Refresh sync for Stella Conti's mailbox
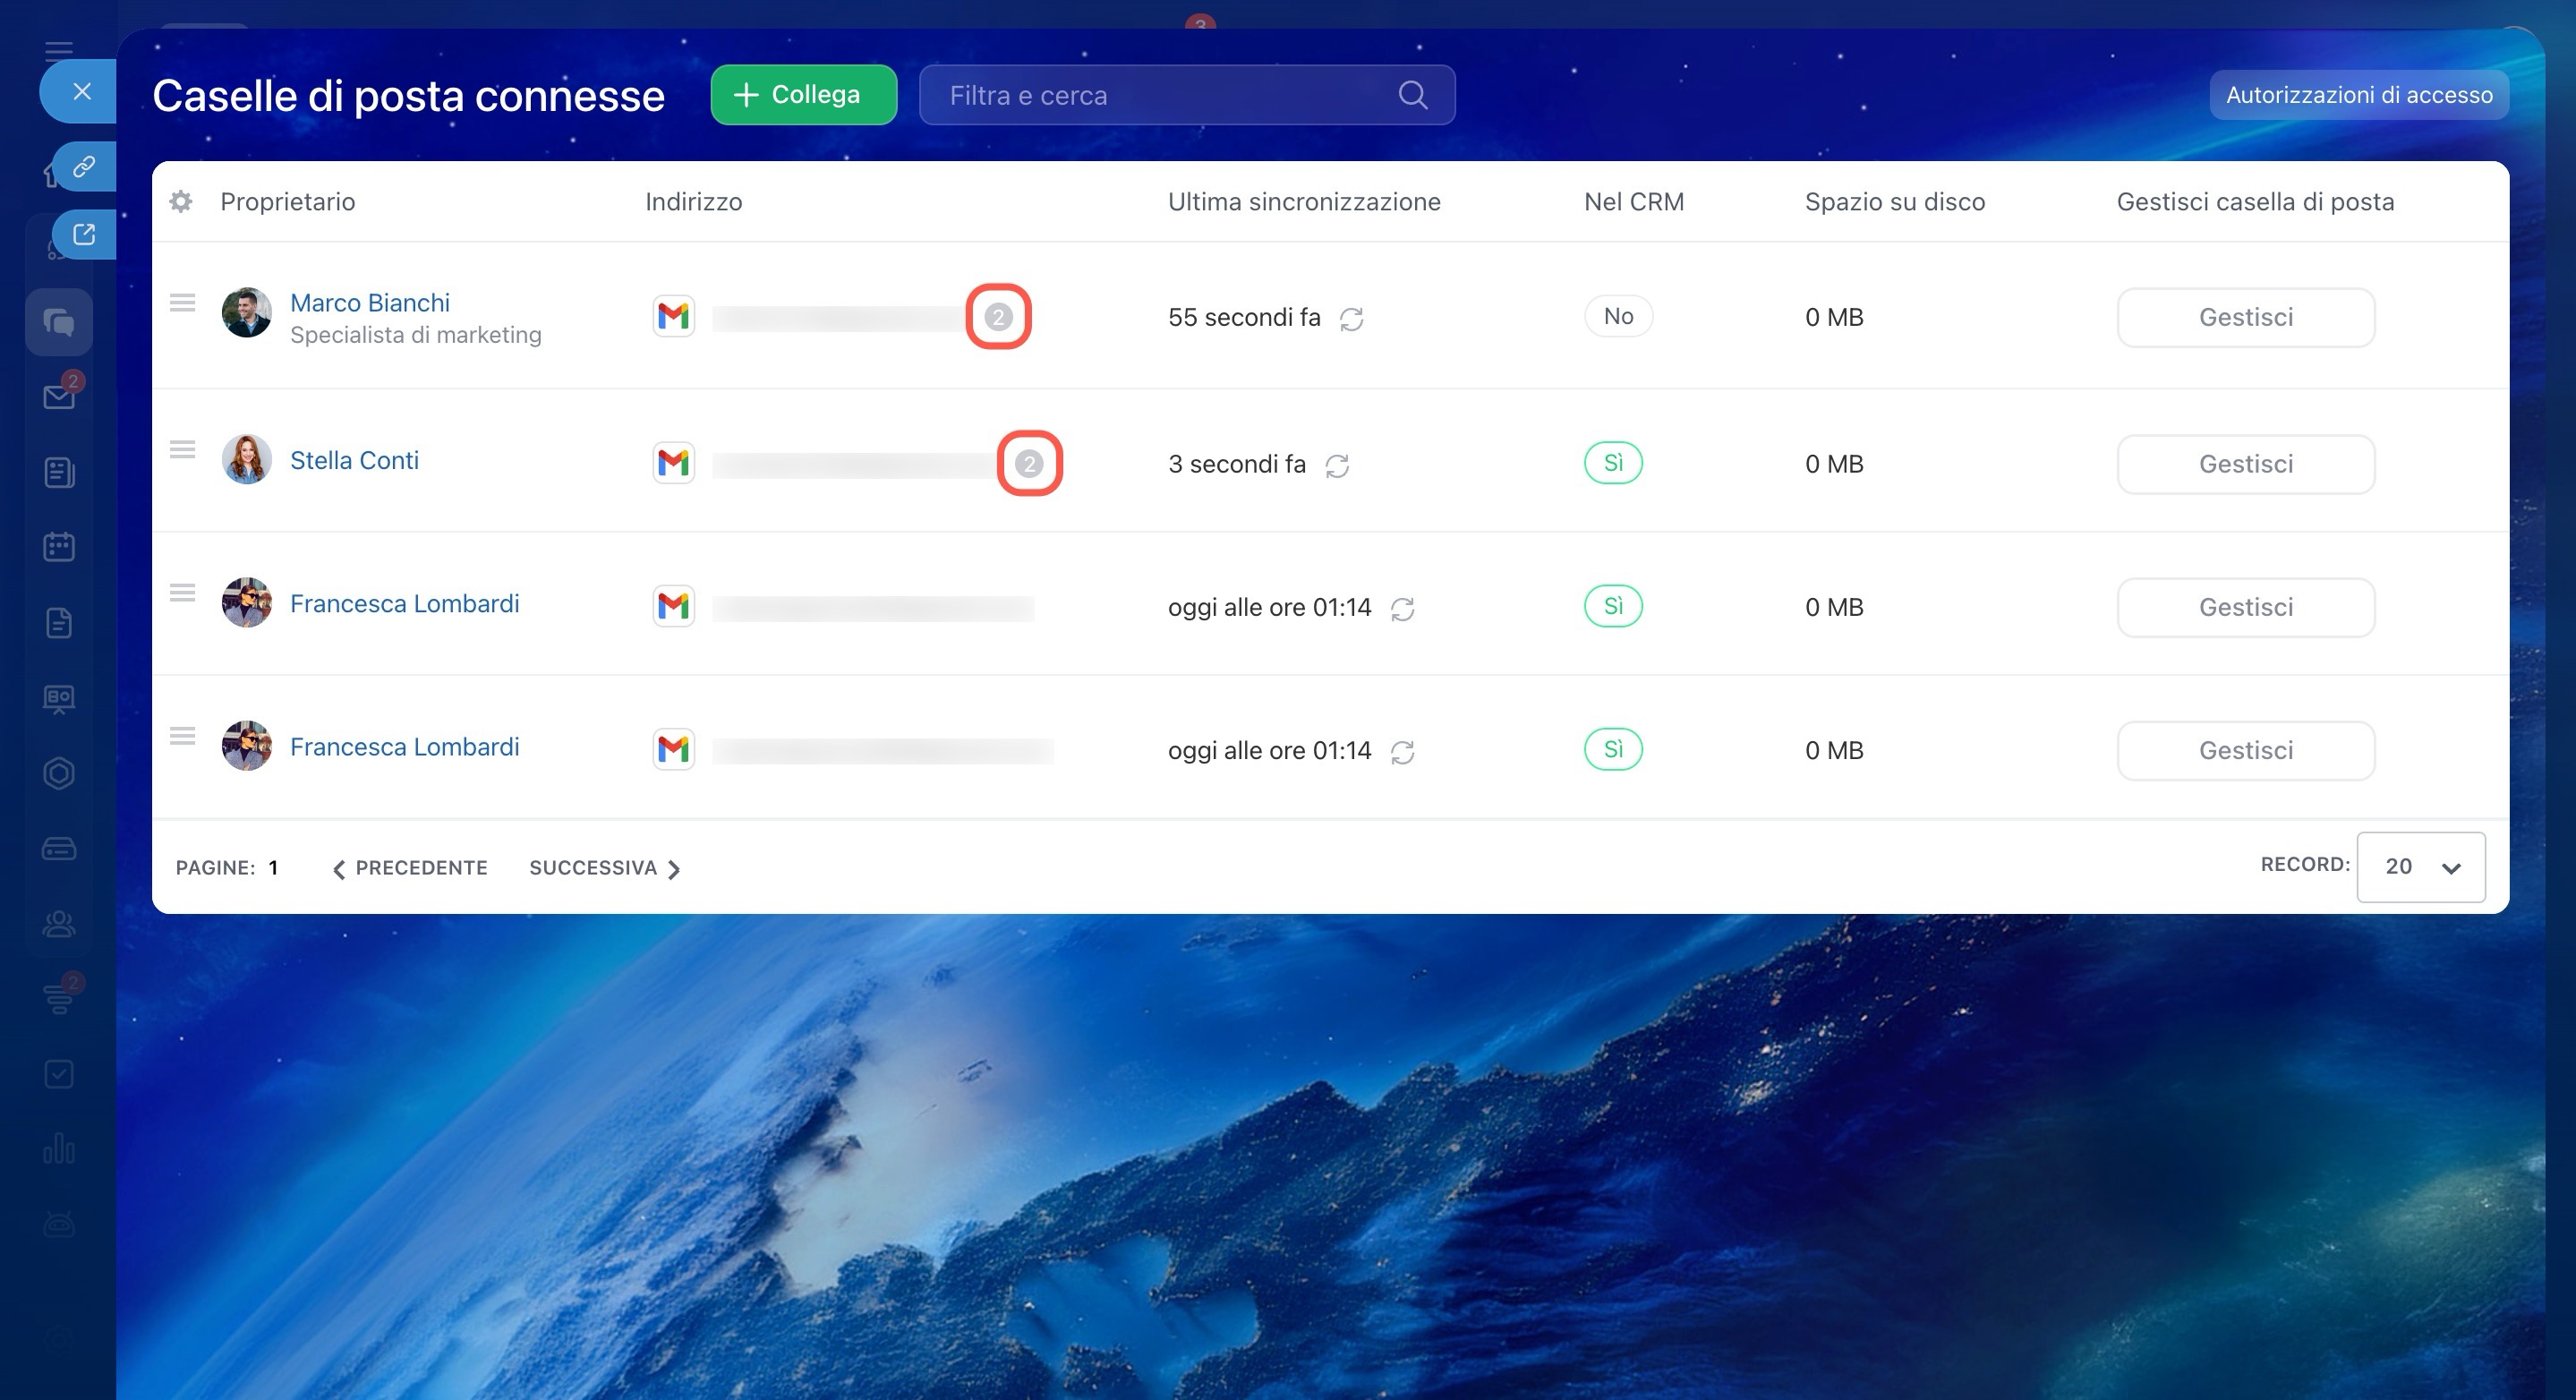This screenshot has width=2576, height=1400. click(x=1337, y=466)
